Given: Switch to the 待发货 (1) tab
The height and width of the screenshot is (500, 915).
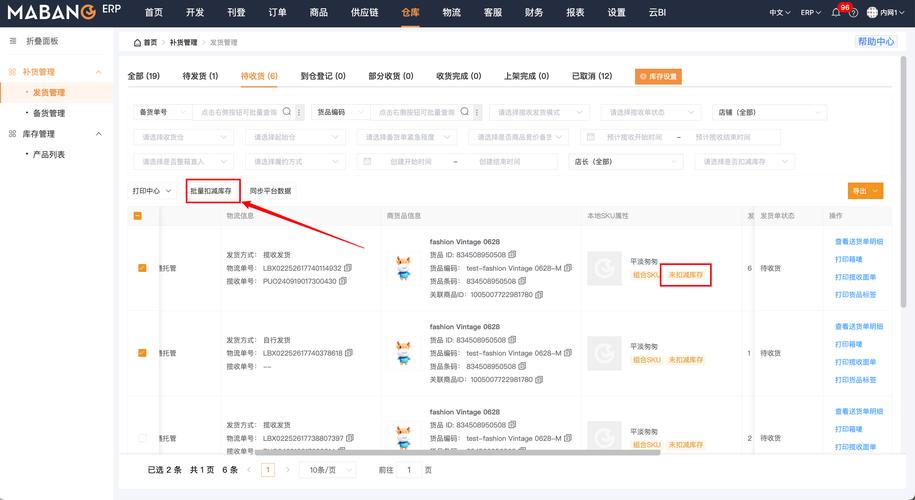Looking at the screenshot, I should [x=200, y=76].
